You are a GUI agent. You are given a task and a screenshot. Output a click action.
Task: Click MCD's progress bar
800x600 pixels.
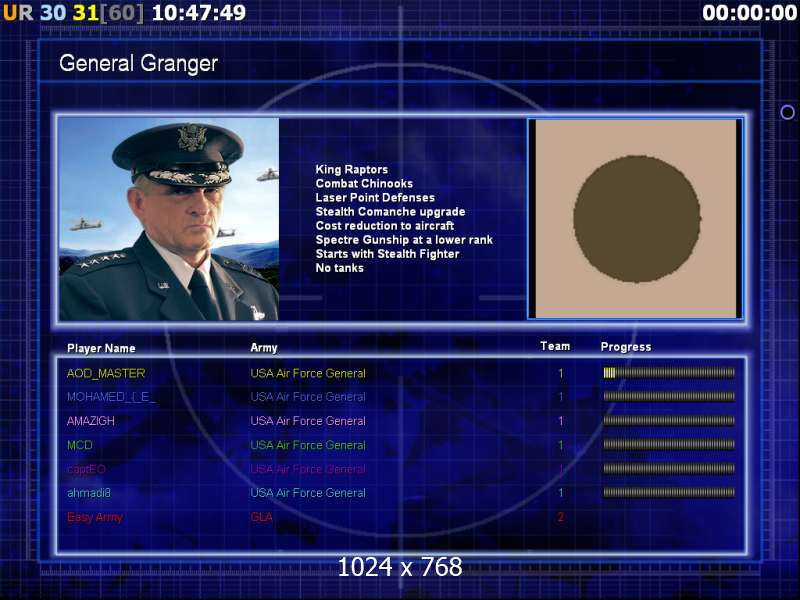pyautogui.click(x=669, y=445)
